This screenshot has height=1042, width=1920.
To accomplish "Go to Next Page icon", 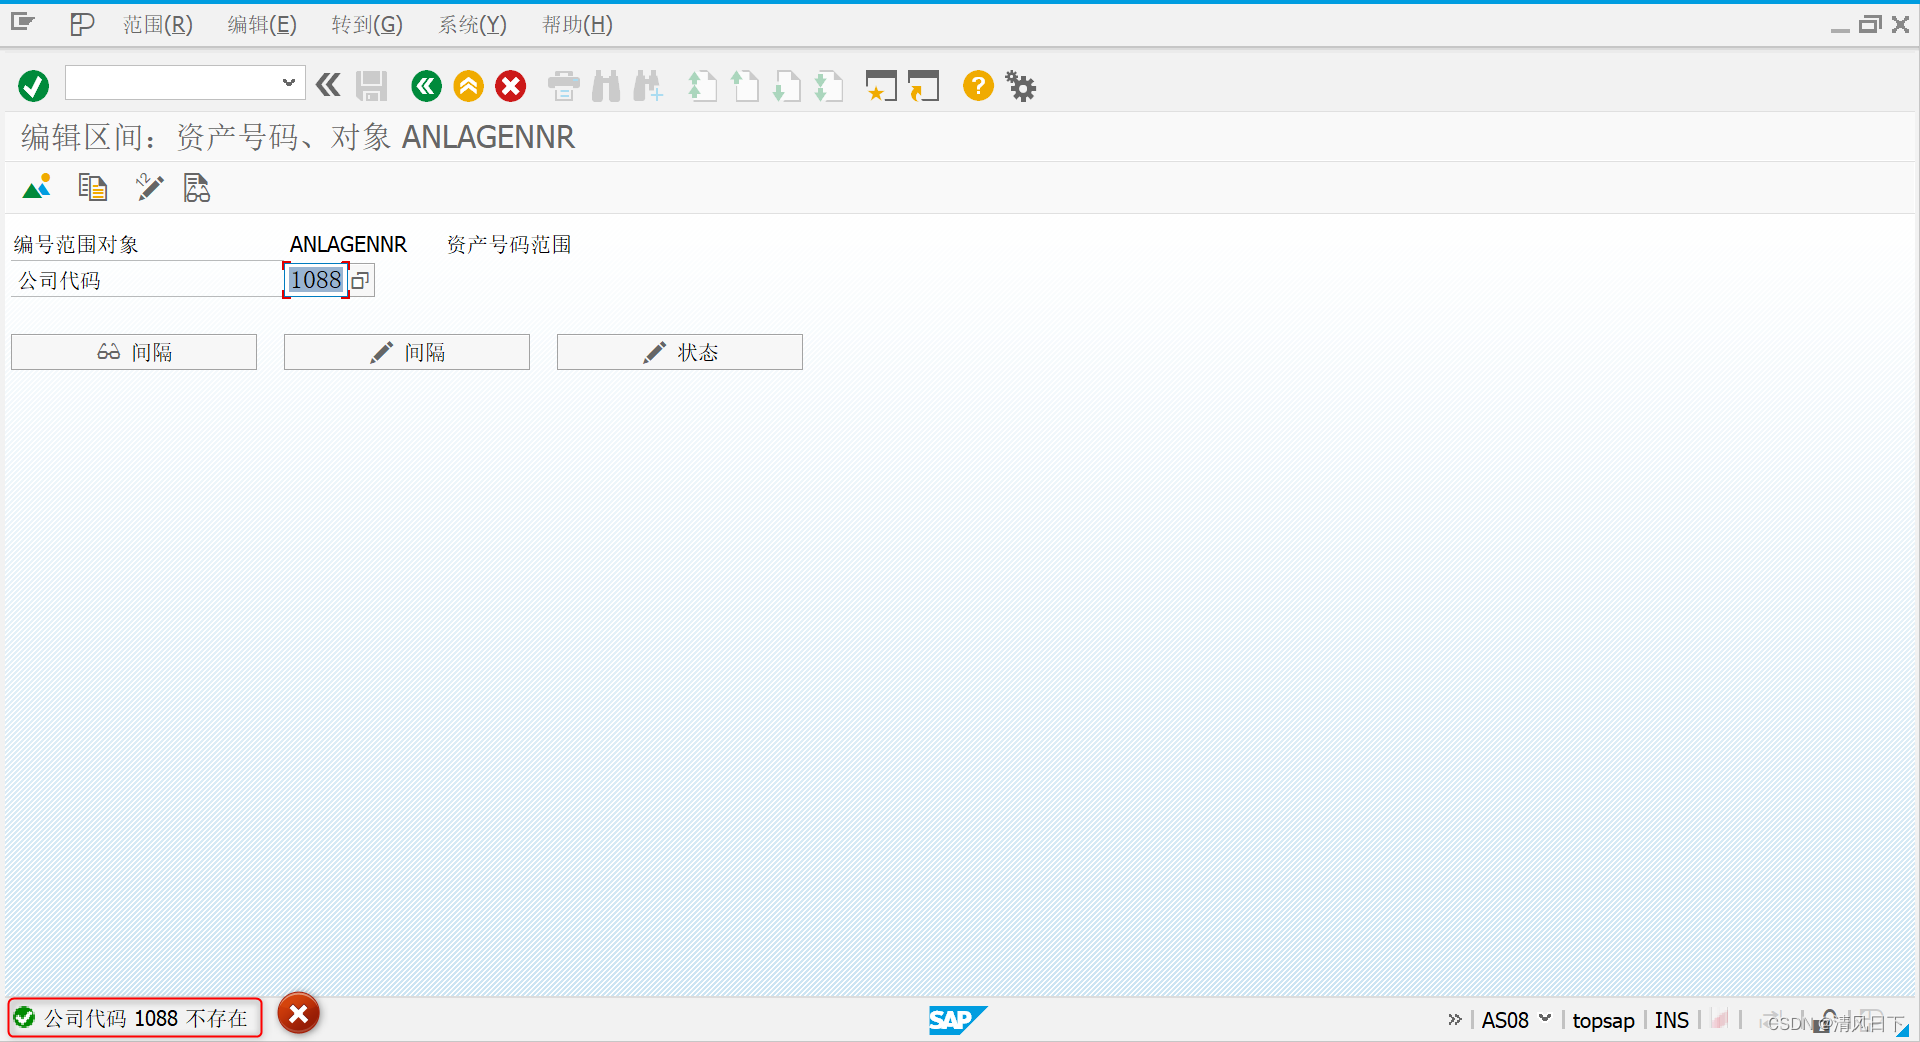I will click(787, 86).
